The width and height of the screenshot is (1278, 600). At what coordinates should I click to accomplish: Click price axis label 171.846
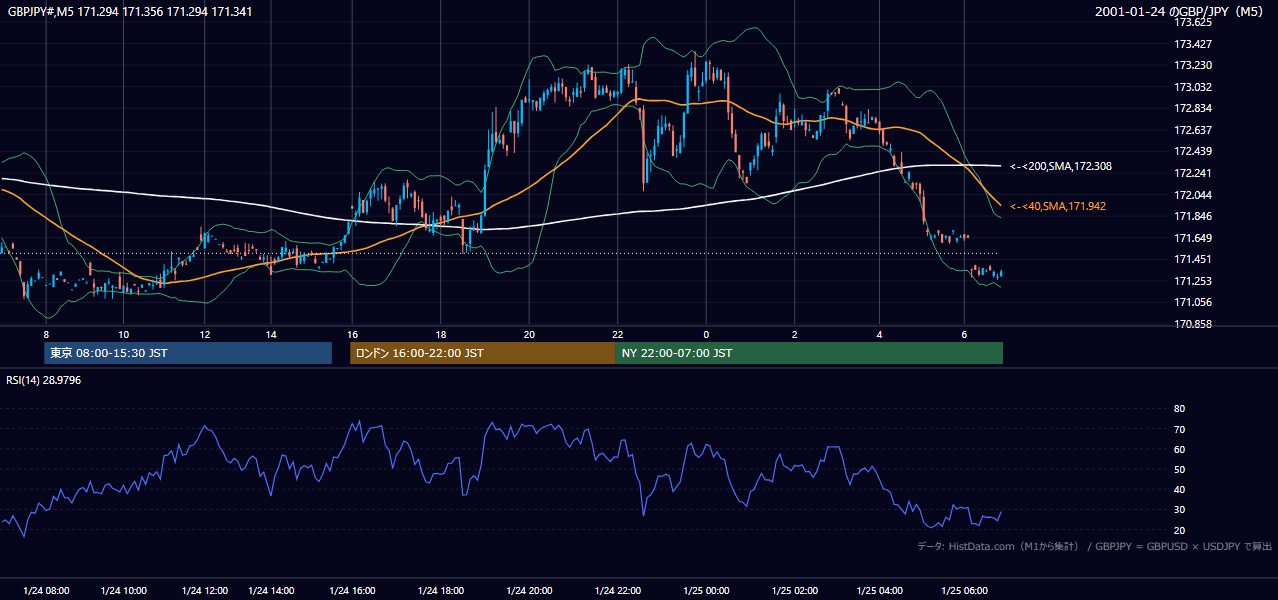click(1192, 216)
